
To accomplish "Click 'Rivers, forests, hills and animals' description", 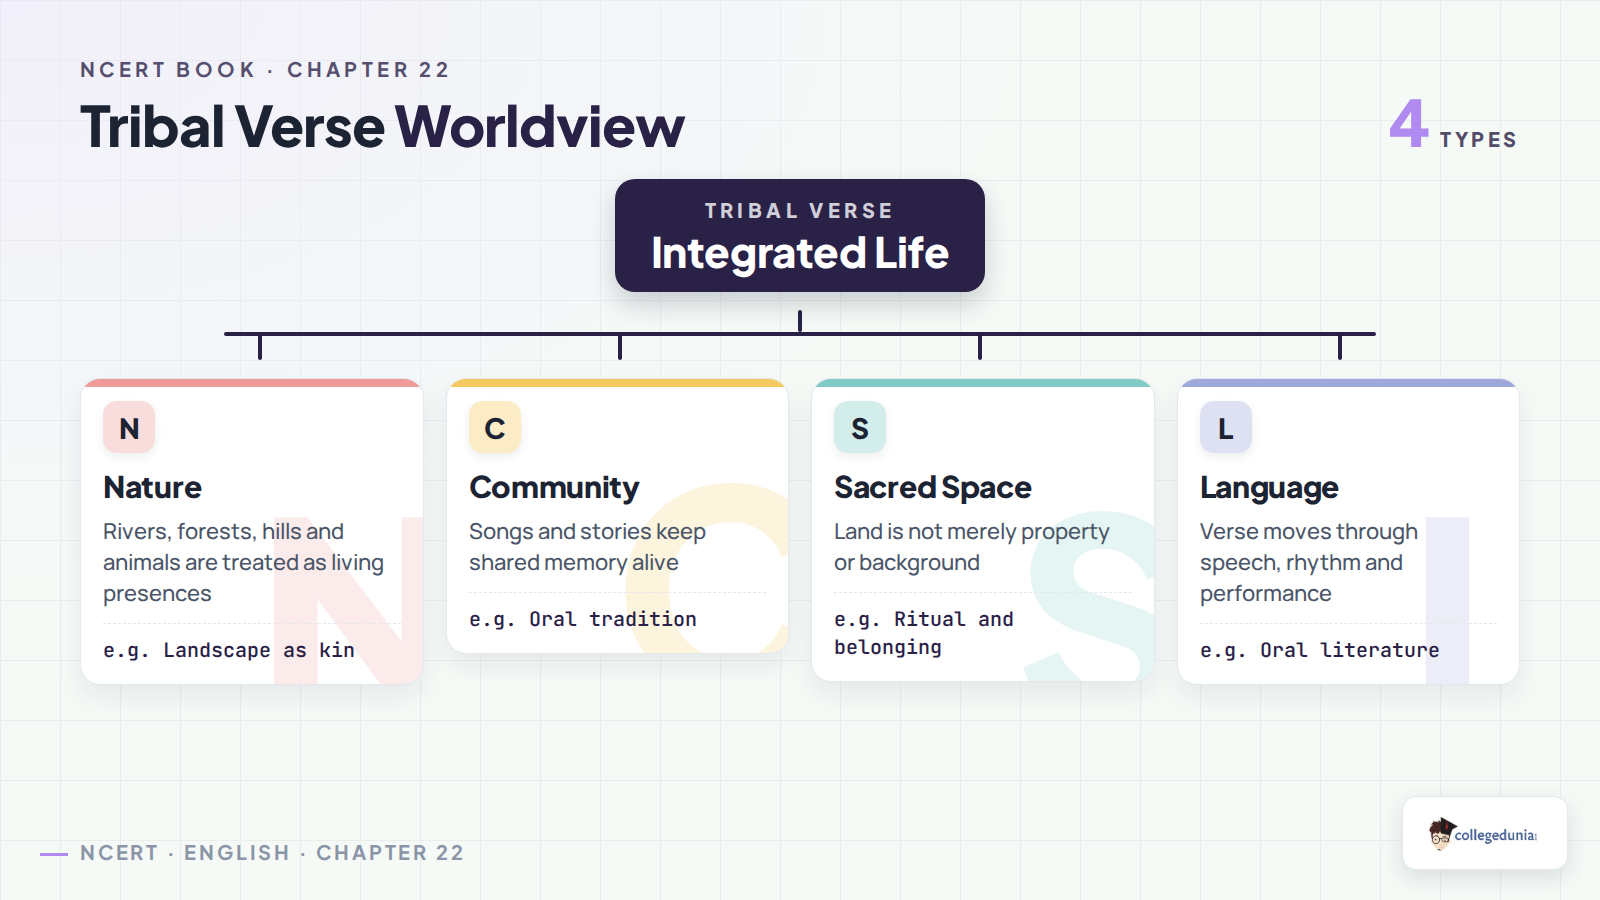I will click(x=243, y=562).
